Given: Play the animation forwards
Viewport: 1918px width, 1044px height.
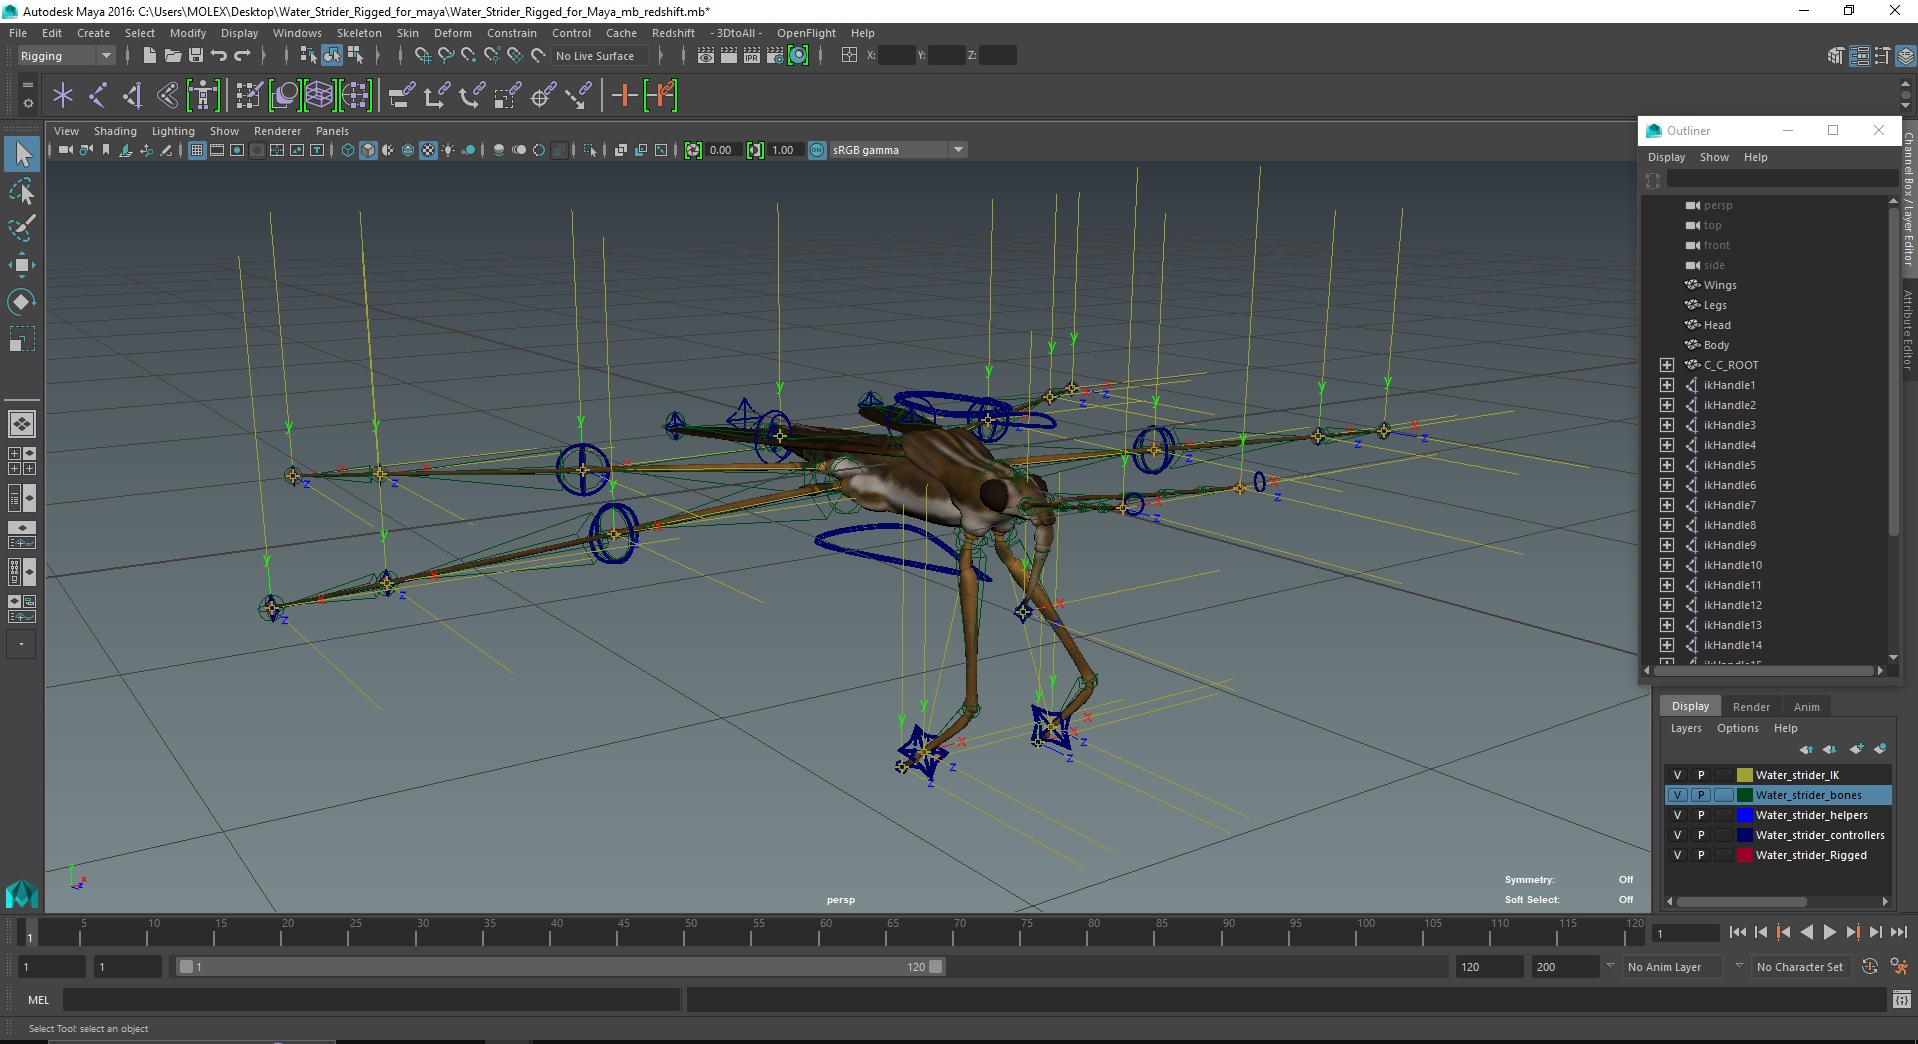Looking at the screenshot, I should pos(1829,932).
